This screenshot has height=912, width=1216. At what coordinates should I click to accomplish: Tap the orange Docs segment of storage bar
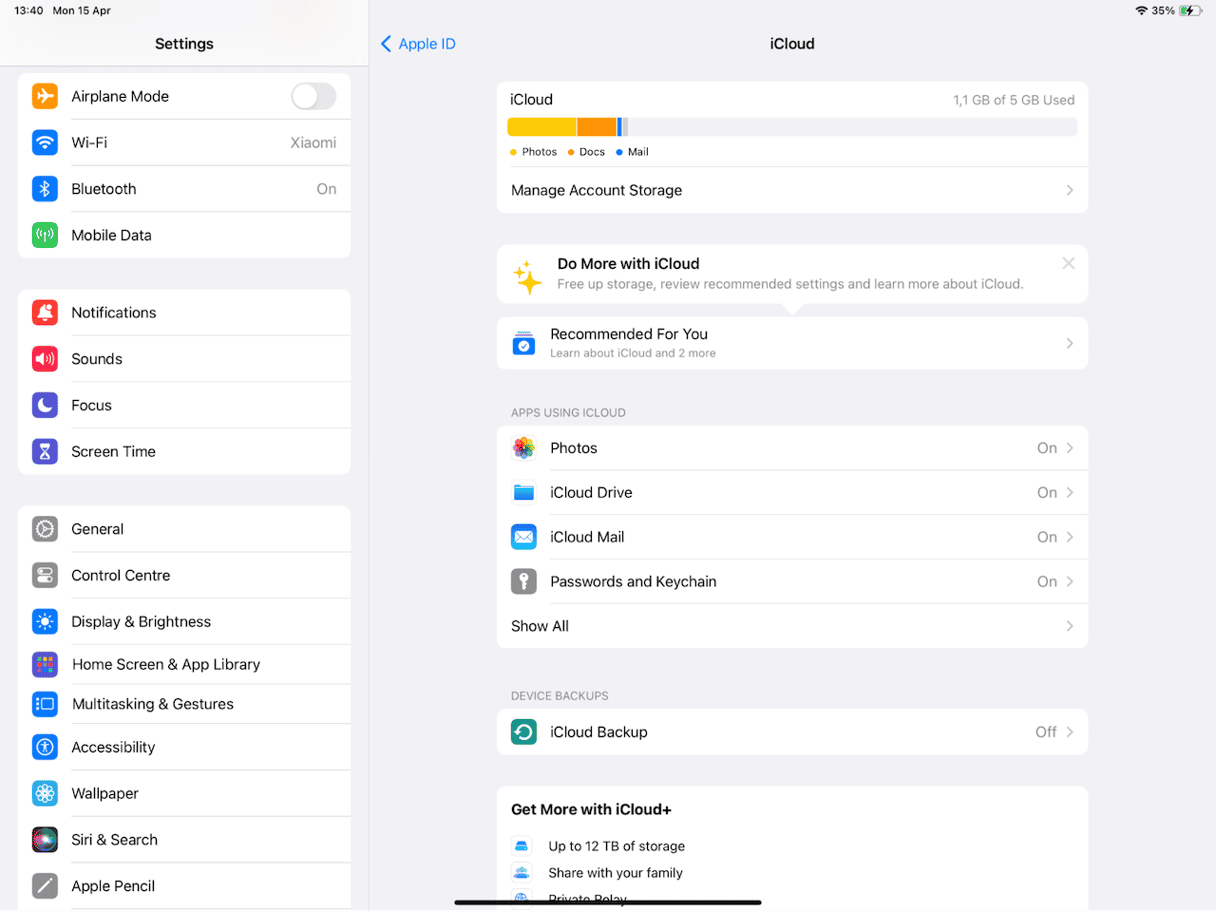(597, 127)
